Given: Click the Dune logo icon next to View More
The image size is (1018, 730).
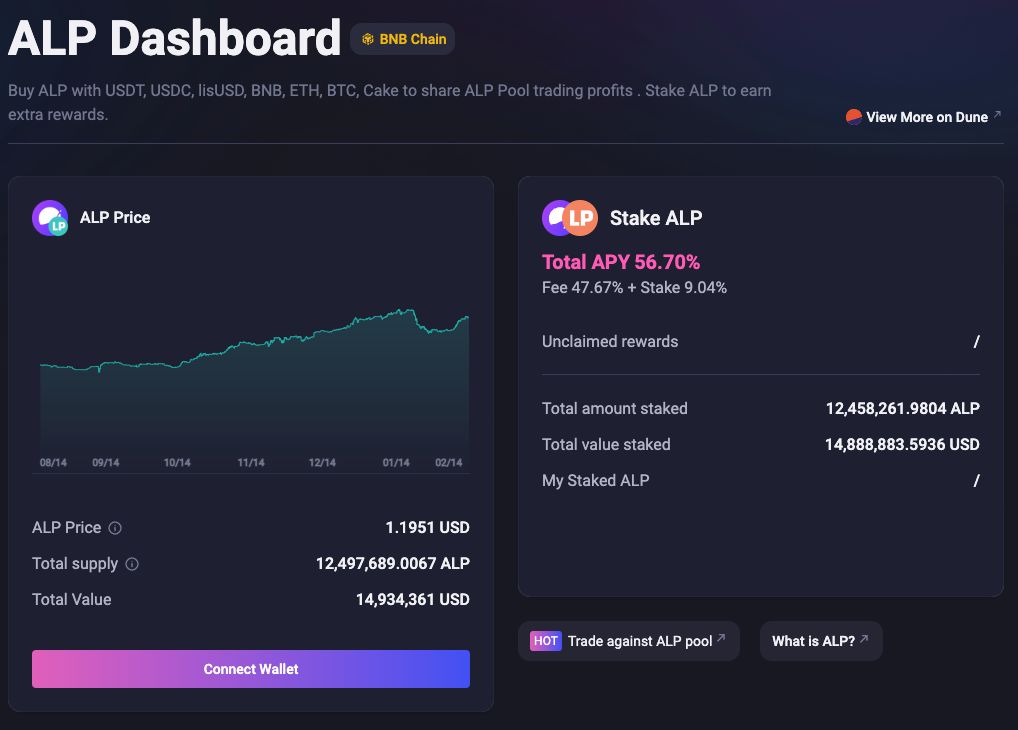Looking at the screenshot, I should click(855, 116).
